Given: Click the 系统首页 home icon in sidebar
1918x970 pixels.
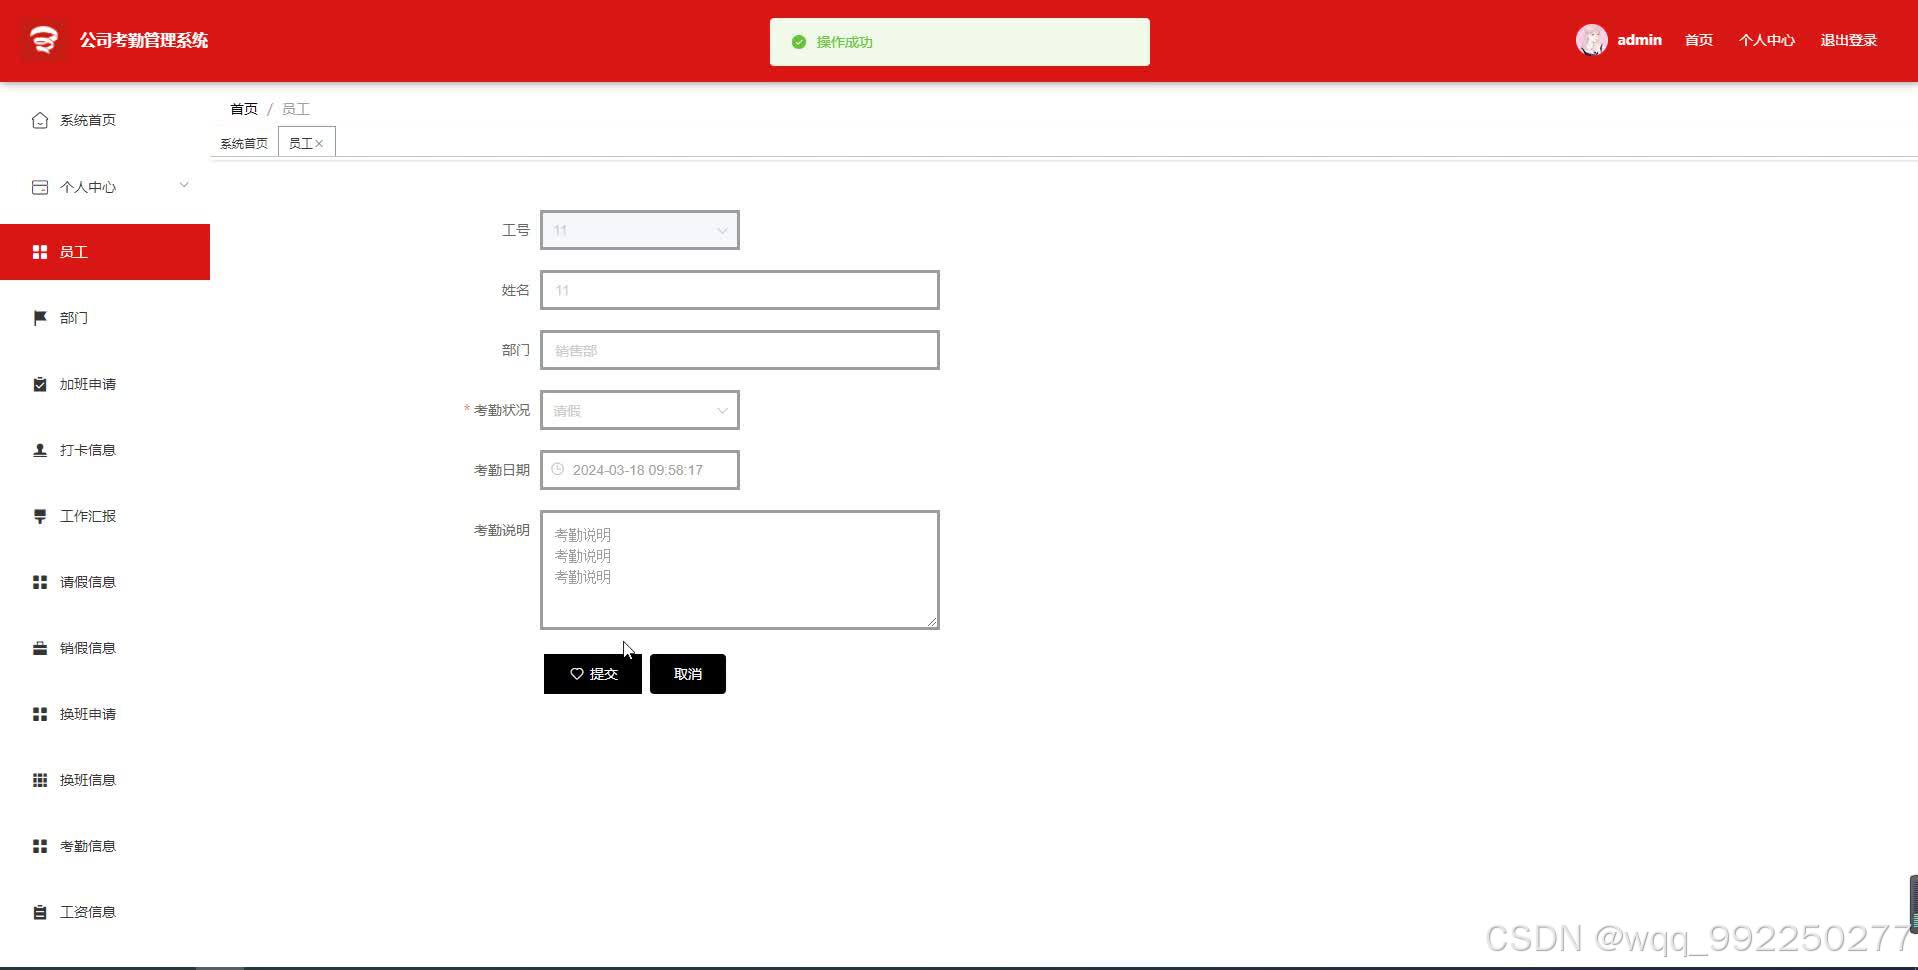Looking at the screenshot, I should 40,120.
